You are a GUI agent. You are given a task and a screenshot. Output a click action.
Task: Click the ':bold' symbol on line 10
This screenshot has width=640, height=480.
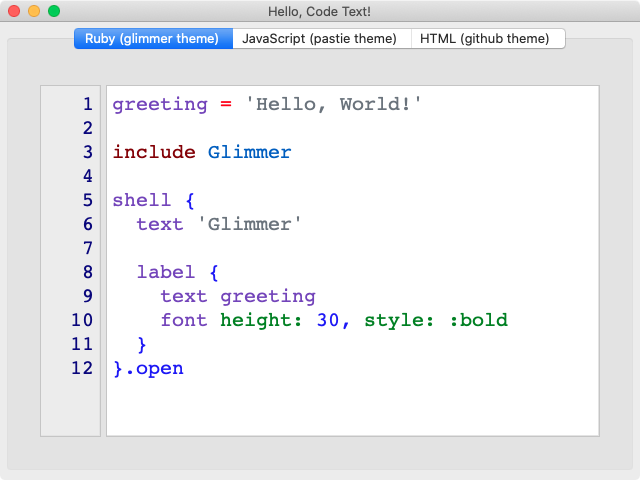pyautogui.click(x=479, y=320)
